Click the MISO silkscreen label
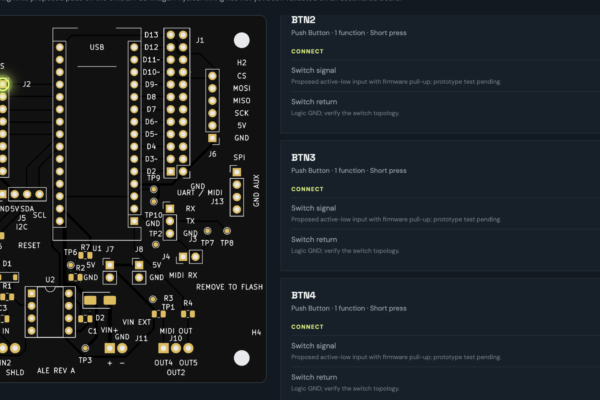Viewport: 600px width, 400px height. 241,101
